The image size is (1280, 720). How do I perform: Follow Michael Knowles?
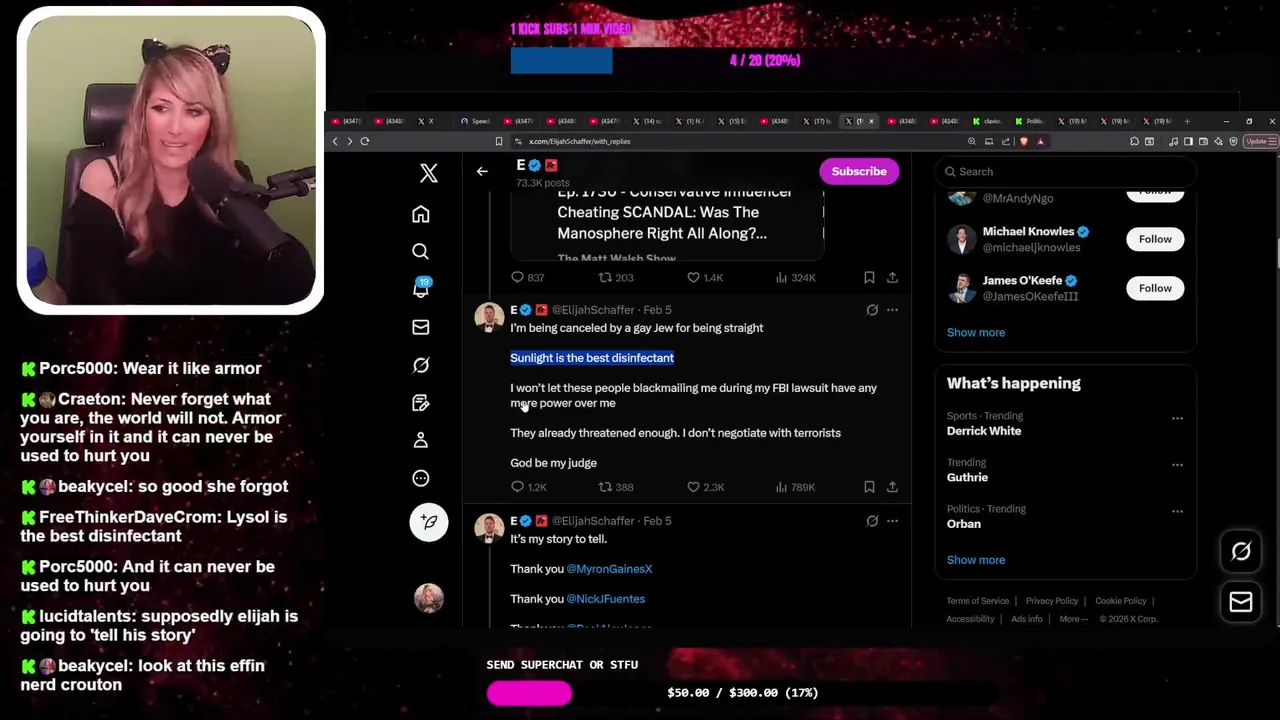click(x=1155, y=239)
